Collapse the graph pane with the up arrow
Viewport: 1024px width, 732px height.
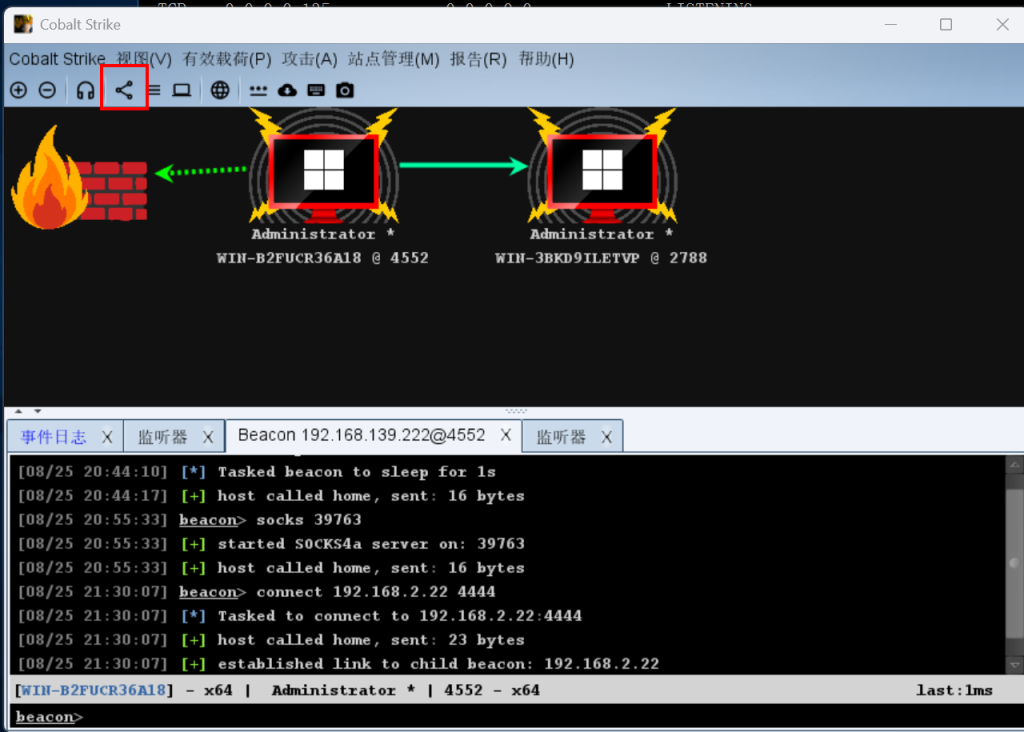tap(18, 411)
